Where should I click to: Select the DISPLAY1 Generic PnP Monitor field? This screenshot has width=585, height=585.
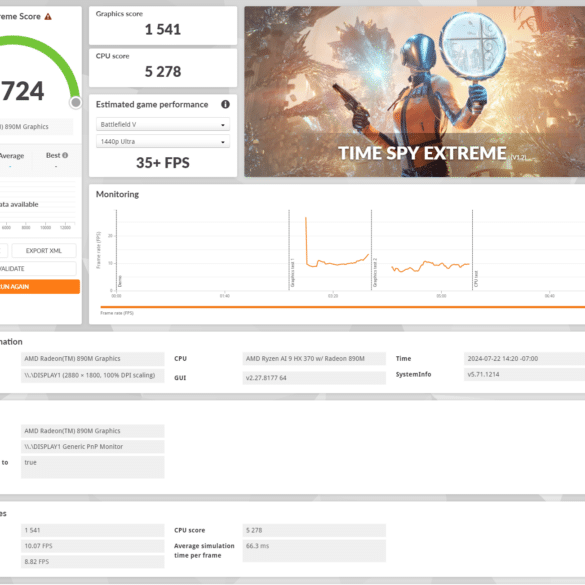click(x=93, y=447)
